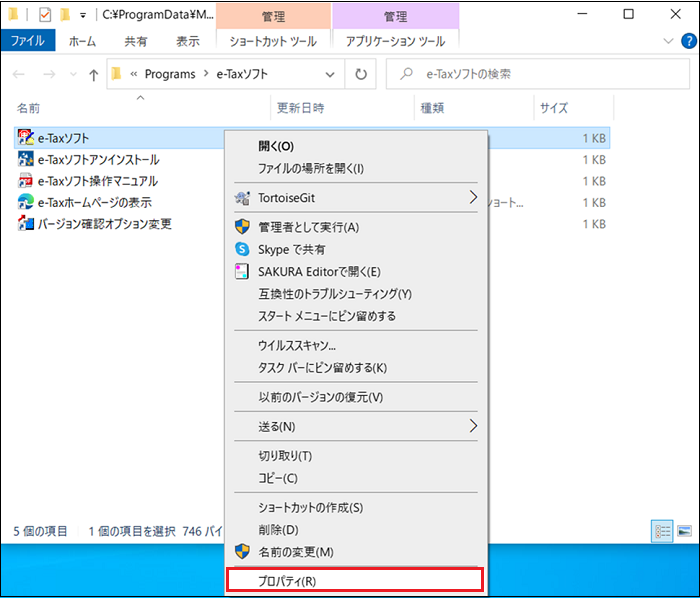Click the e-Taxソフト操作マニュアル PDF icon
This screenshot has width=700, height=598.
tap(26, 181)
